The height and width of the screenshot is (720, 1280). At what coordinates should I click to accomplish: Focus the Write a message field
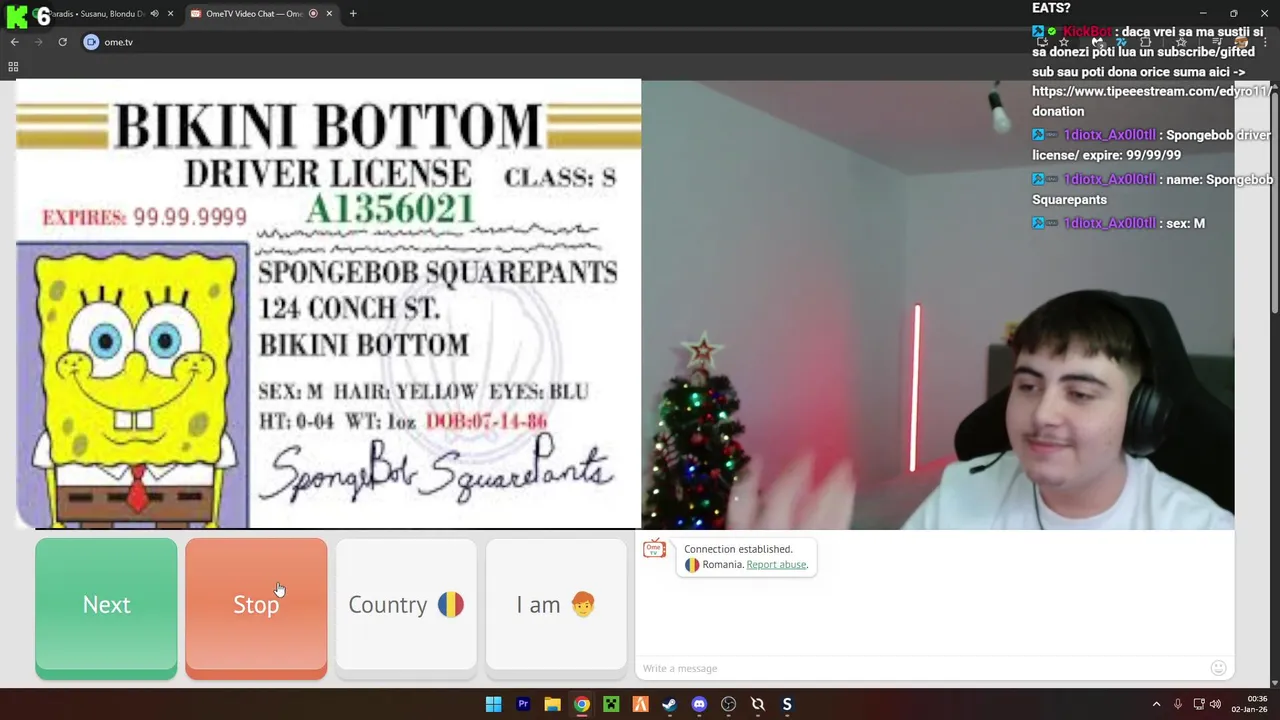click(920, 668)
